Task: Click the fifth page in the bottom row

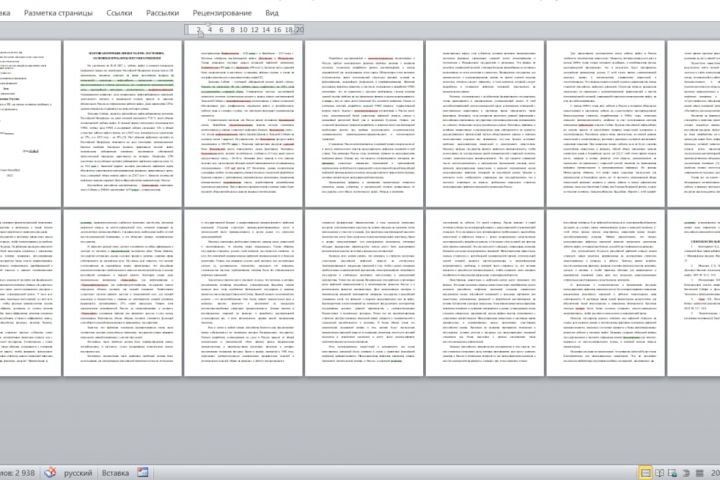Action: coord(485,293)
